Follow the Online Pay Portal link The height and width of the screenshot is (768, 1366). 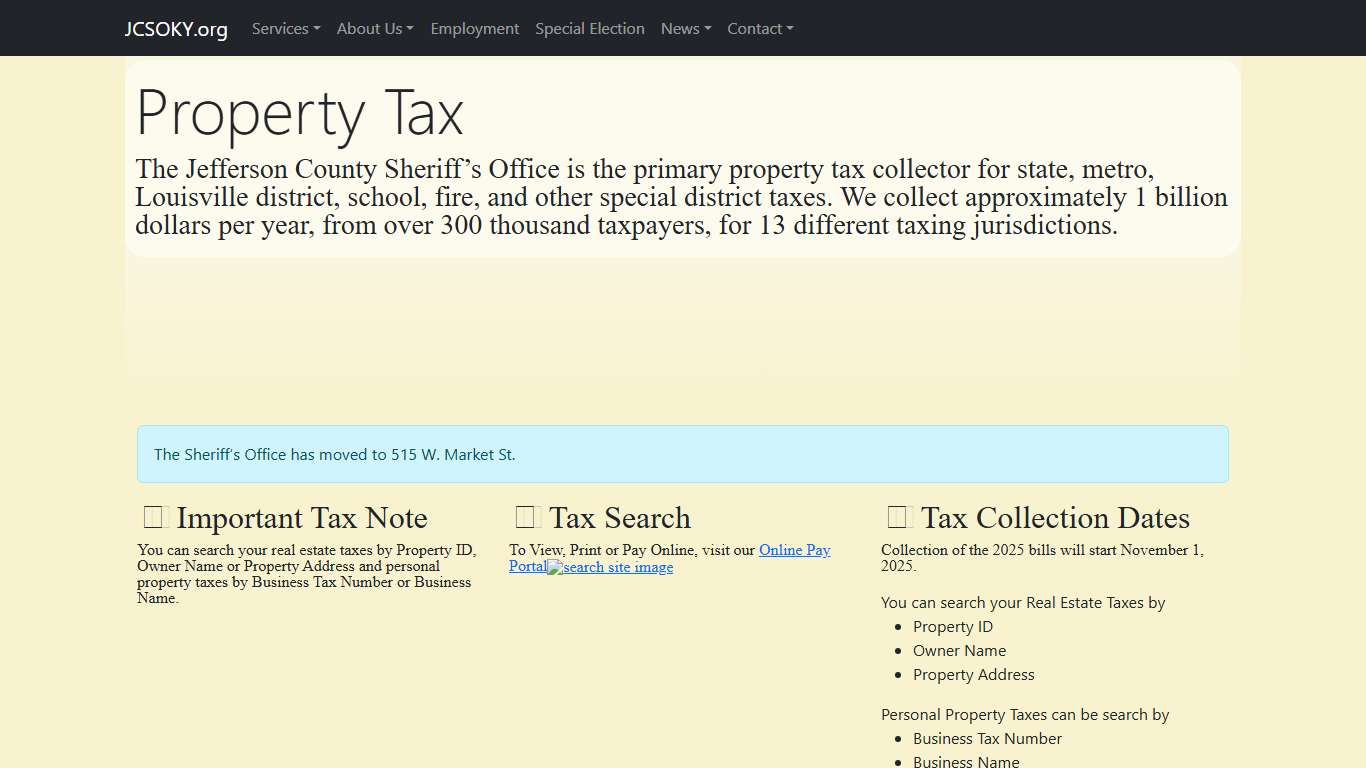(794, 550)
